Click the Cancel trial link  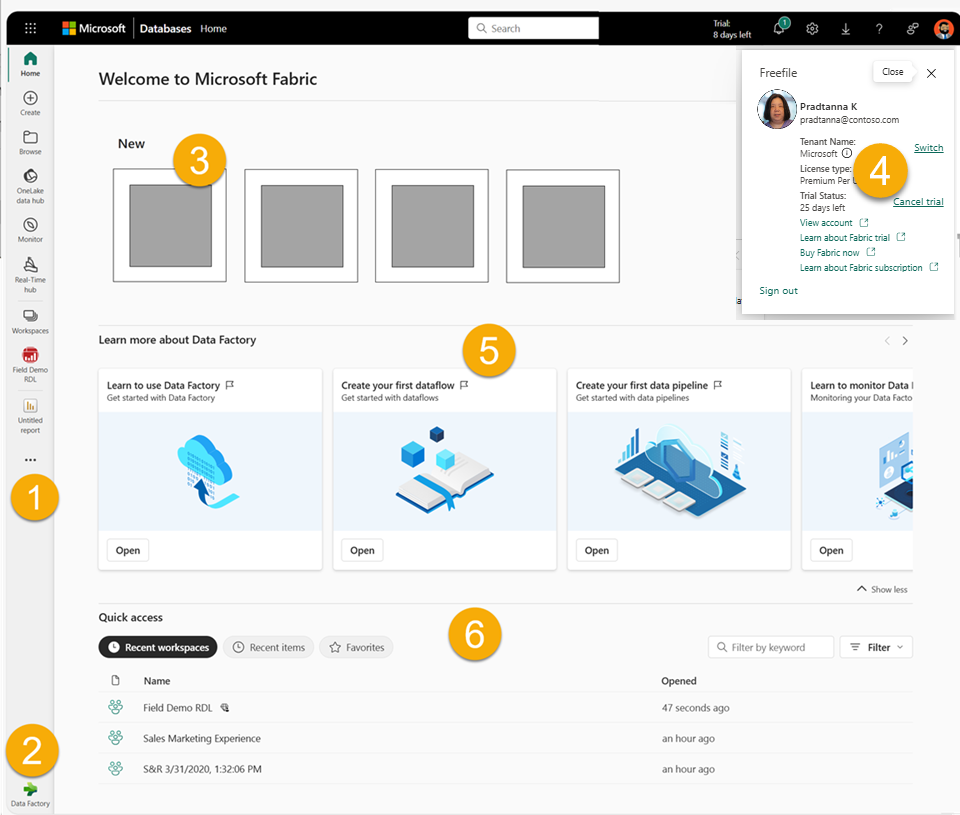point(918,201)
